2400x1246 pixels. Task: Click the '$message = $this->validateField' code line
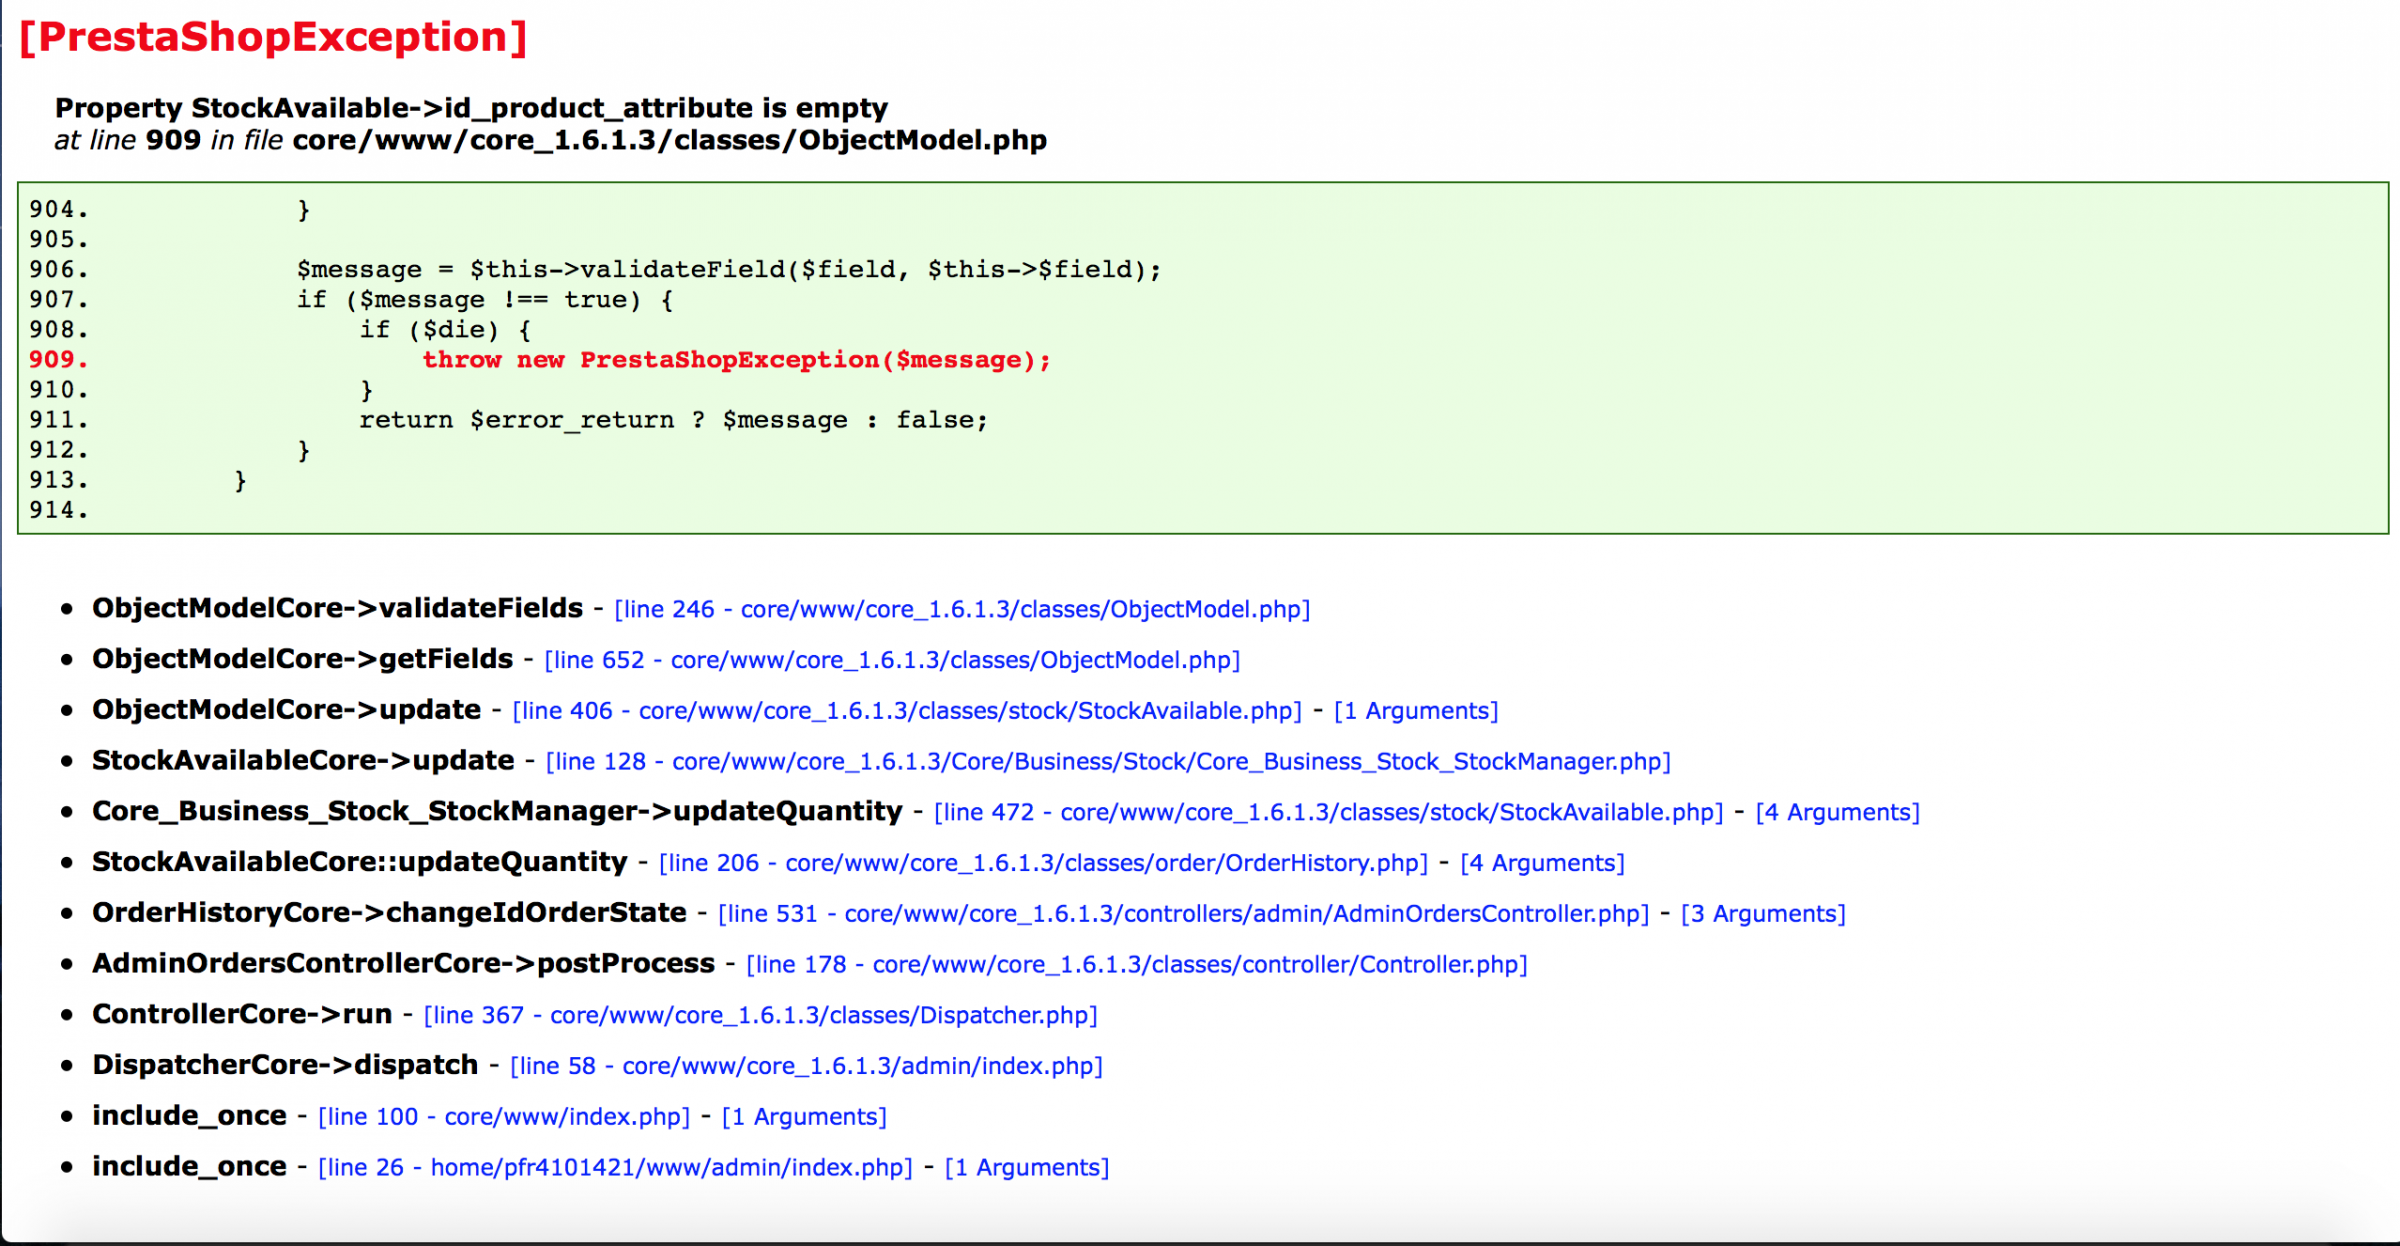pyautogui.click(x=729, y=270)
